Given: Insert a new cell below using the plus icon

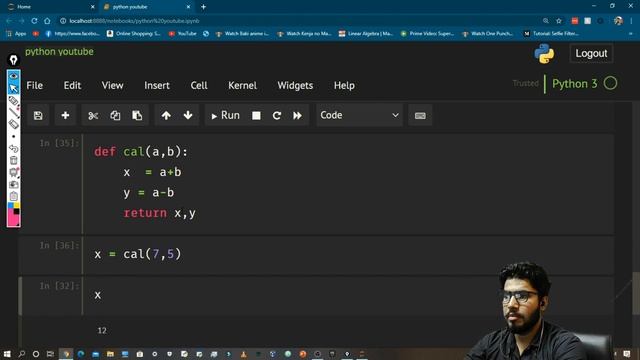Looking at the screenshot, I should tap(65, 116).
